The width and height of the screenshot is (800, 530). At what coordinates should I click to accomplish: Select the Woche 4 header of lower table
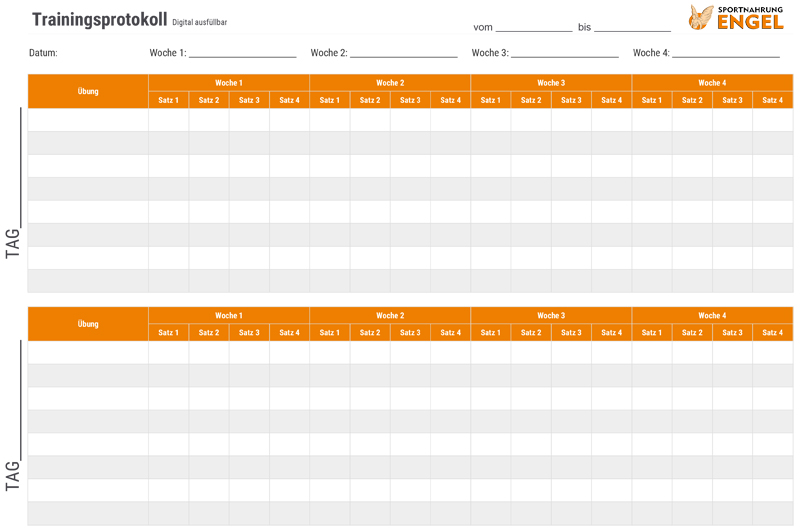(x=712, y=315)
